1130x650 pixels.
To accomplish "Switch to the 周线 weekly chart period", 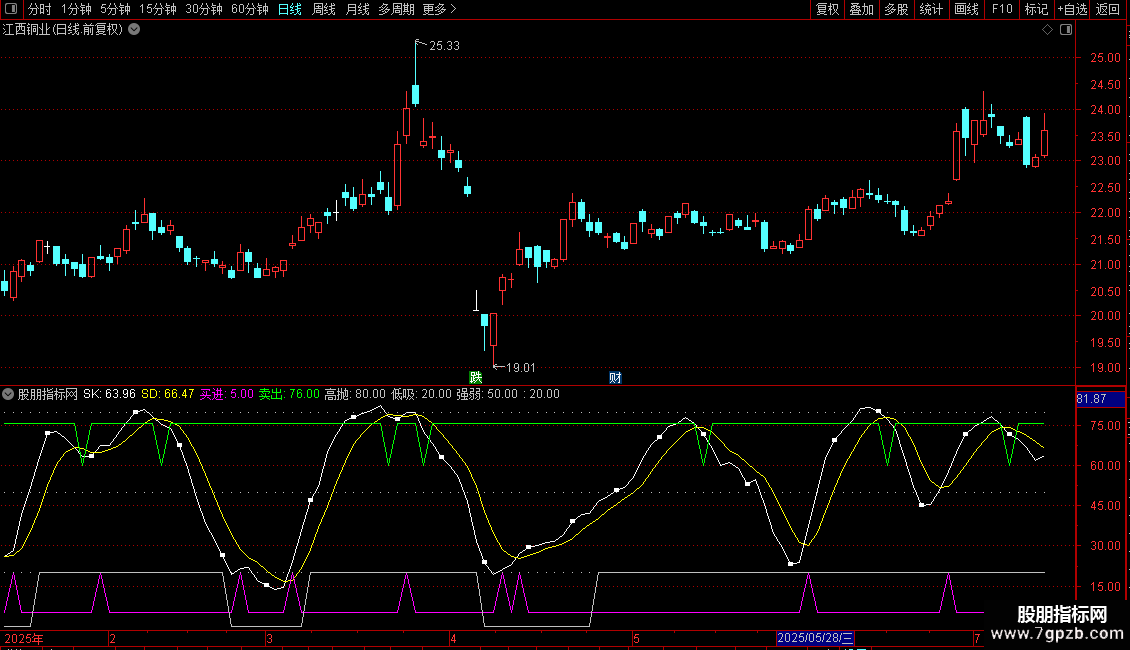I will tap(323, 9).
